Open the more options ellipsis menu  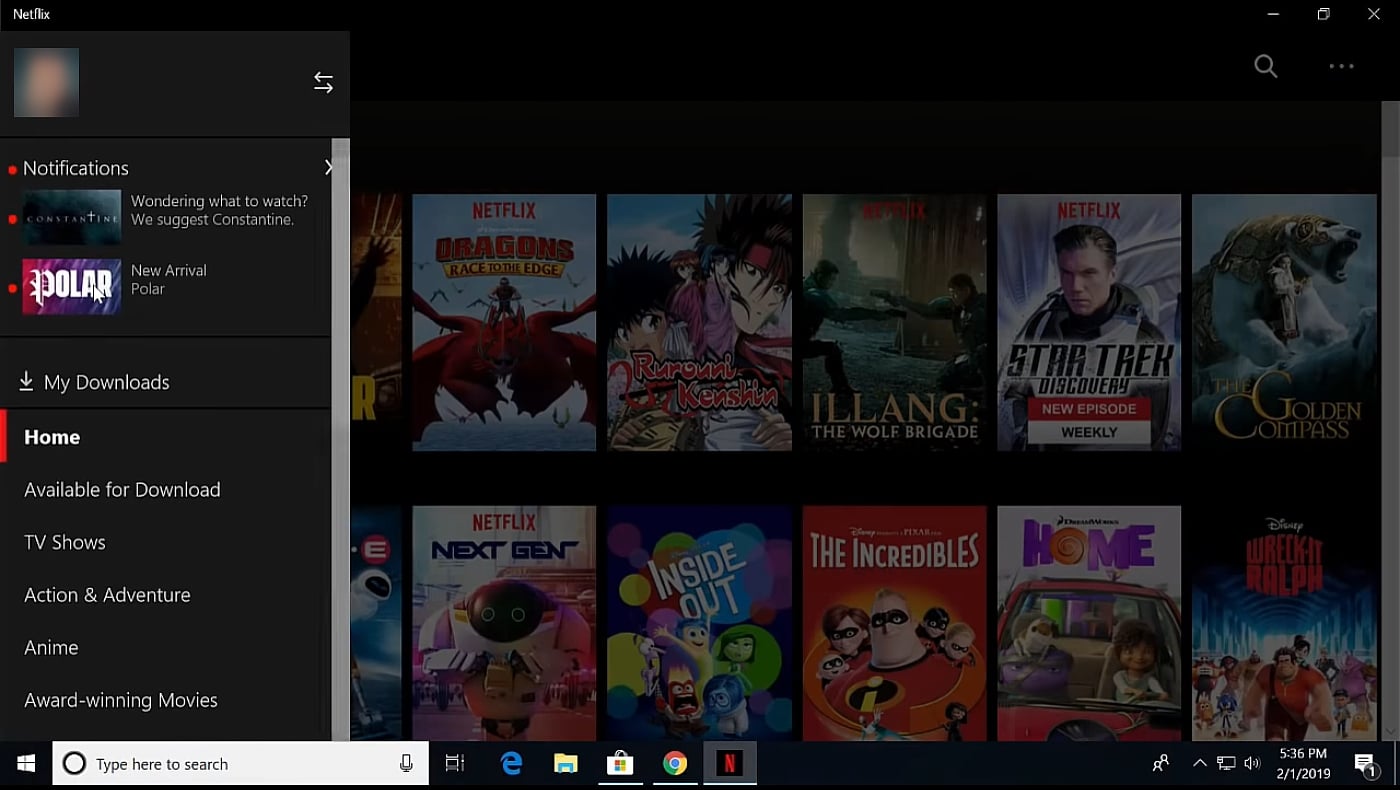coord(1341,66)
